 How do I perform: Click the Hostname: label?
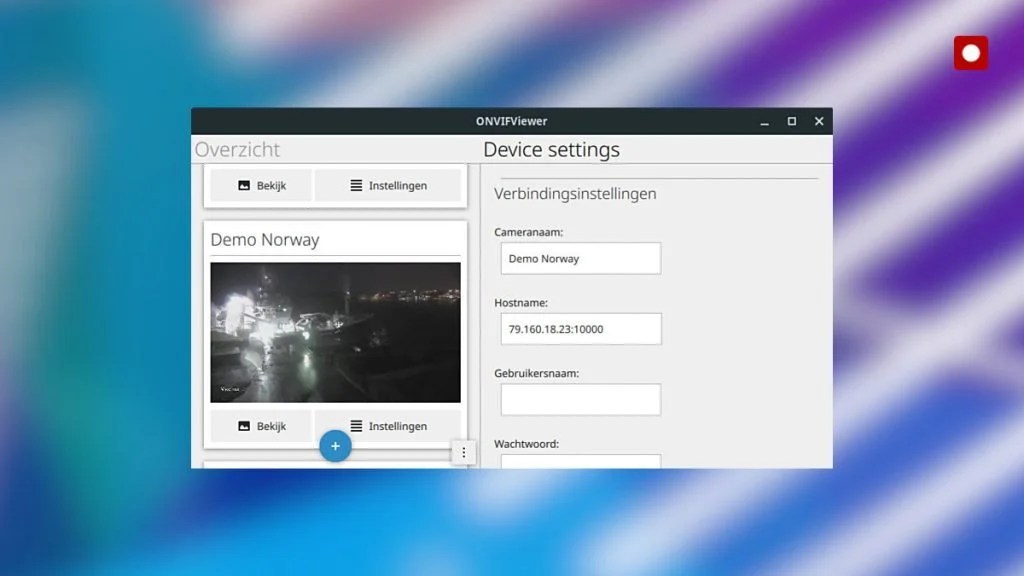(520, 303)
